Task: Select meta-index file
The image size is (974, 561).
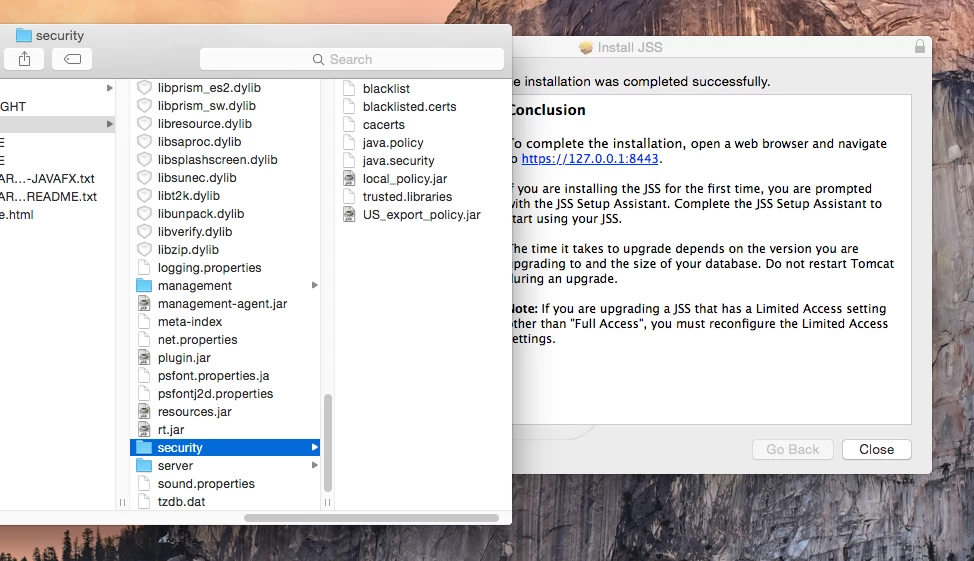Action: (x=189, y=322)
